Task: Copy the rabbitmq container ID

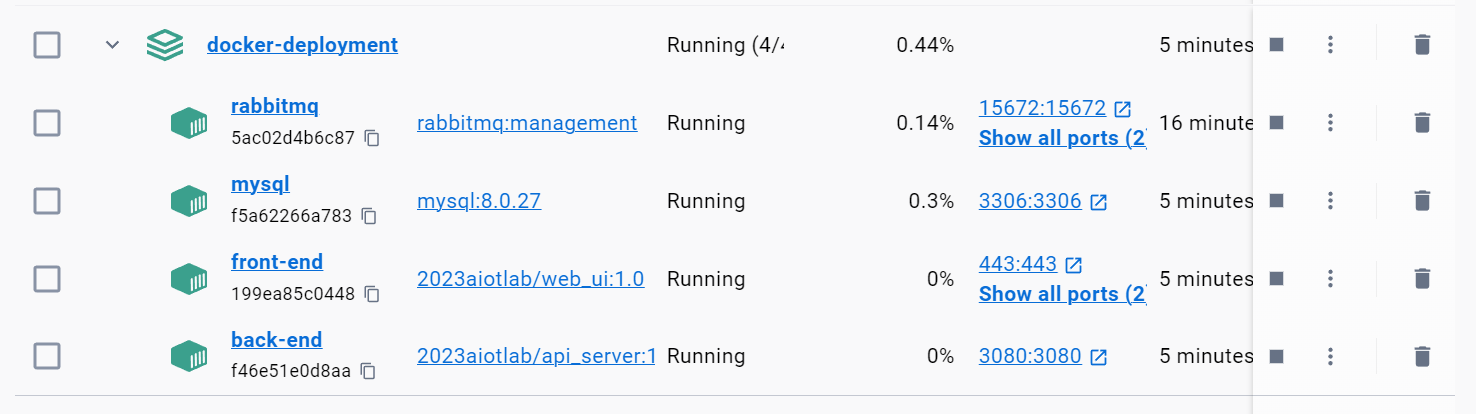Action: click(372, 138)
